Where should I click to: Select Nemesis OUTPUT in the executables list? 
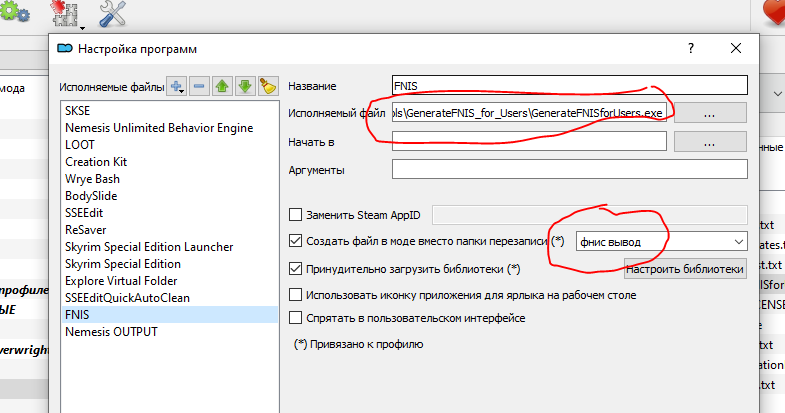pos(111,332)
